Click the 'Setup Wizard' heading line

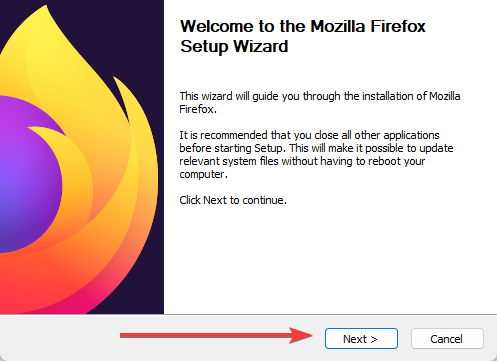(x=234, y=46)
